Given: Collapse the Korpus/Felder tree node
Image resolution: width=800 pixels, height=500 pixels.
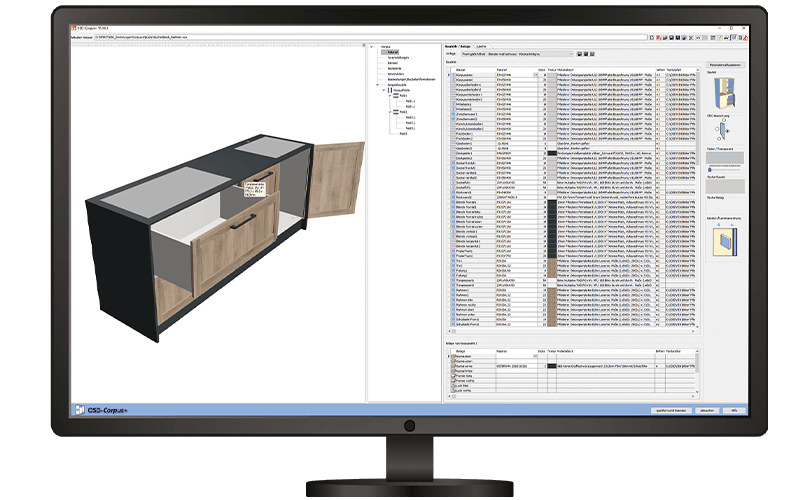Looking at the screenshot, I should (x=384, y=90).
